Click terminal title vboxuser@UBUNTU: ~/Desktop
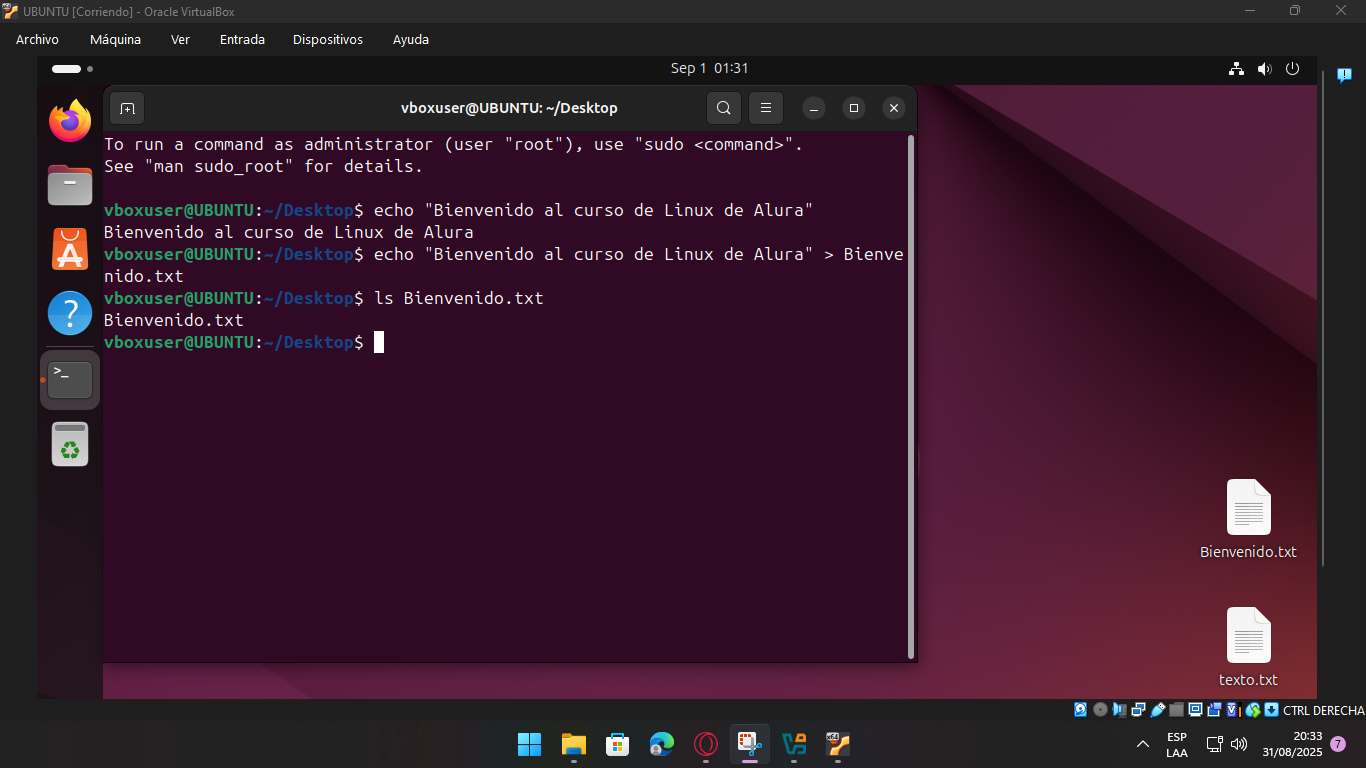The image size is (1366, 768). 509,108
